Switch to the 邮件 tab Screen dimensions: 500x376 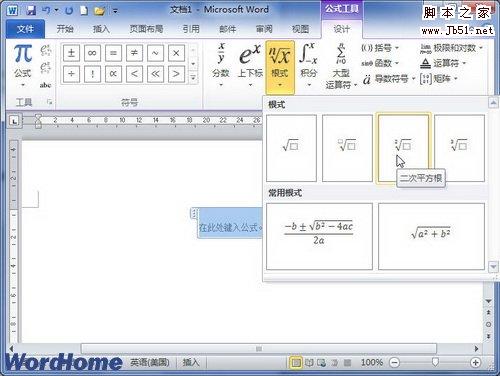coord(228,29)
